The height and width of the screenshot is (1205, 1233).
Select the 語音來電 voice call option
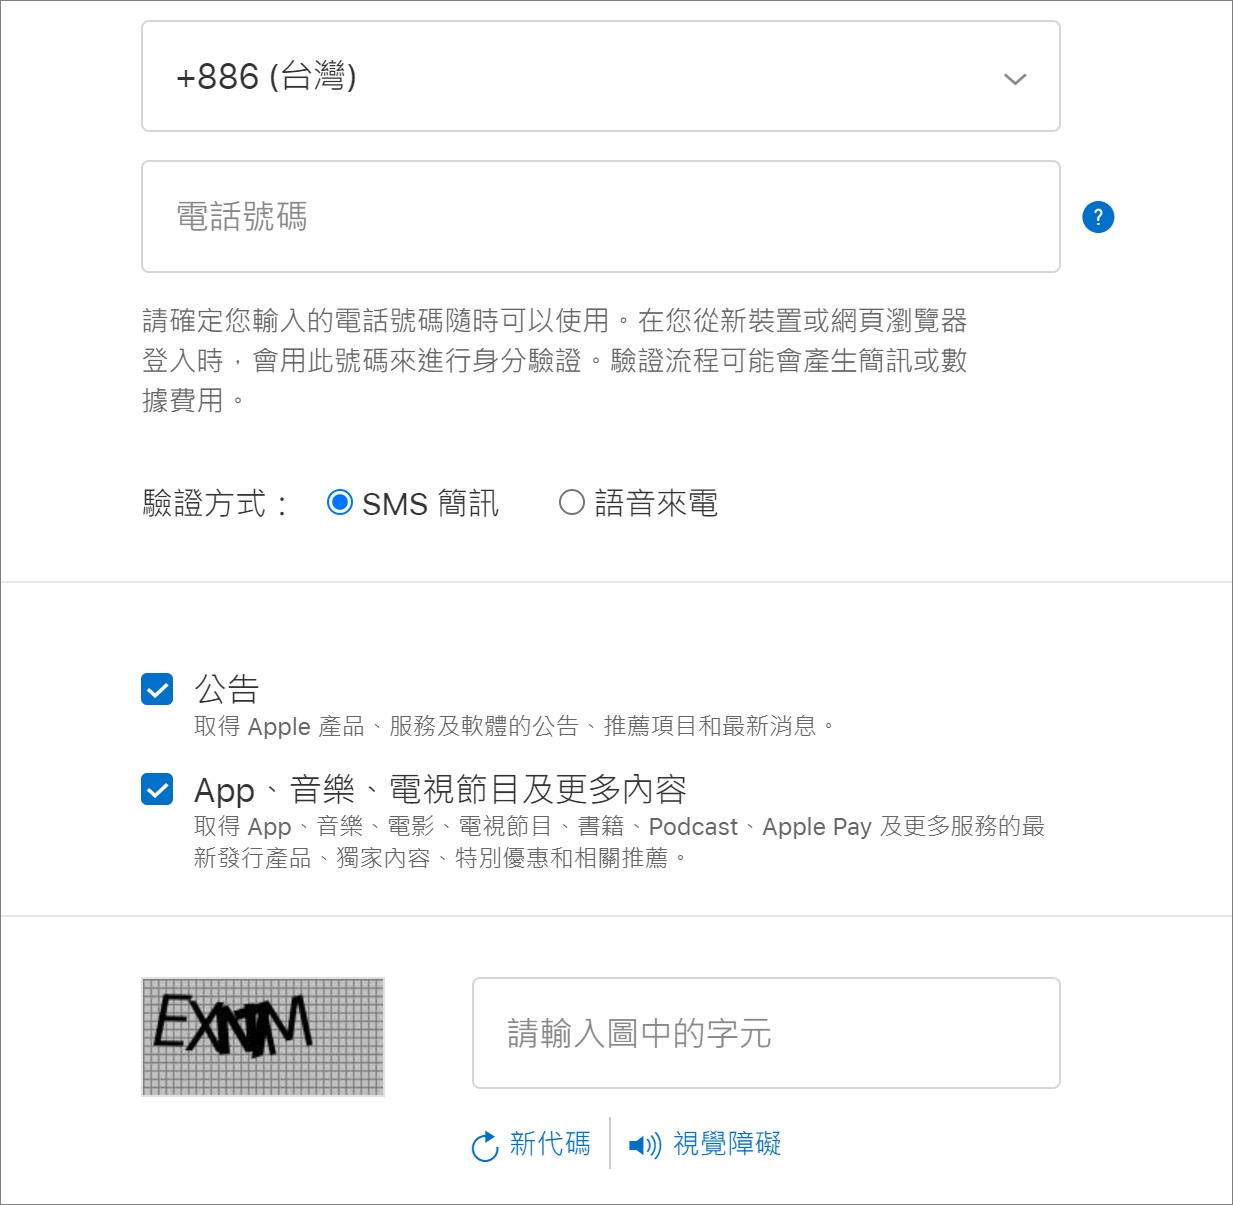coord(571,502)
